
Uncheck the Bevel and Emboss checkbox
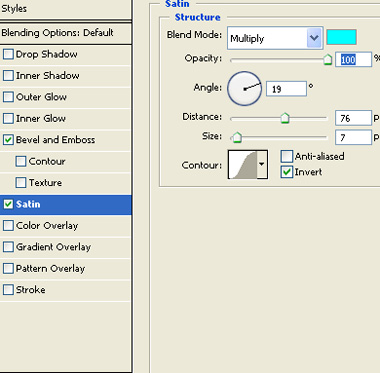(8, 140)
